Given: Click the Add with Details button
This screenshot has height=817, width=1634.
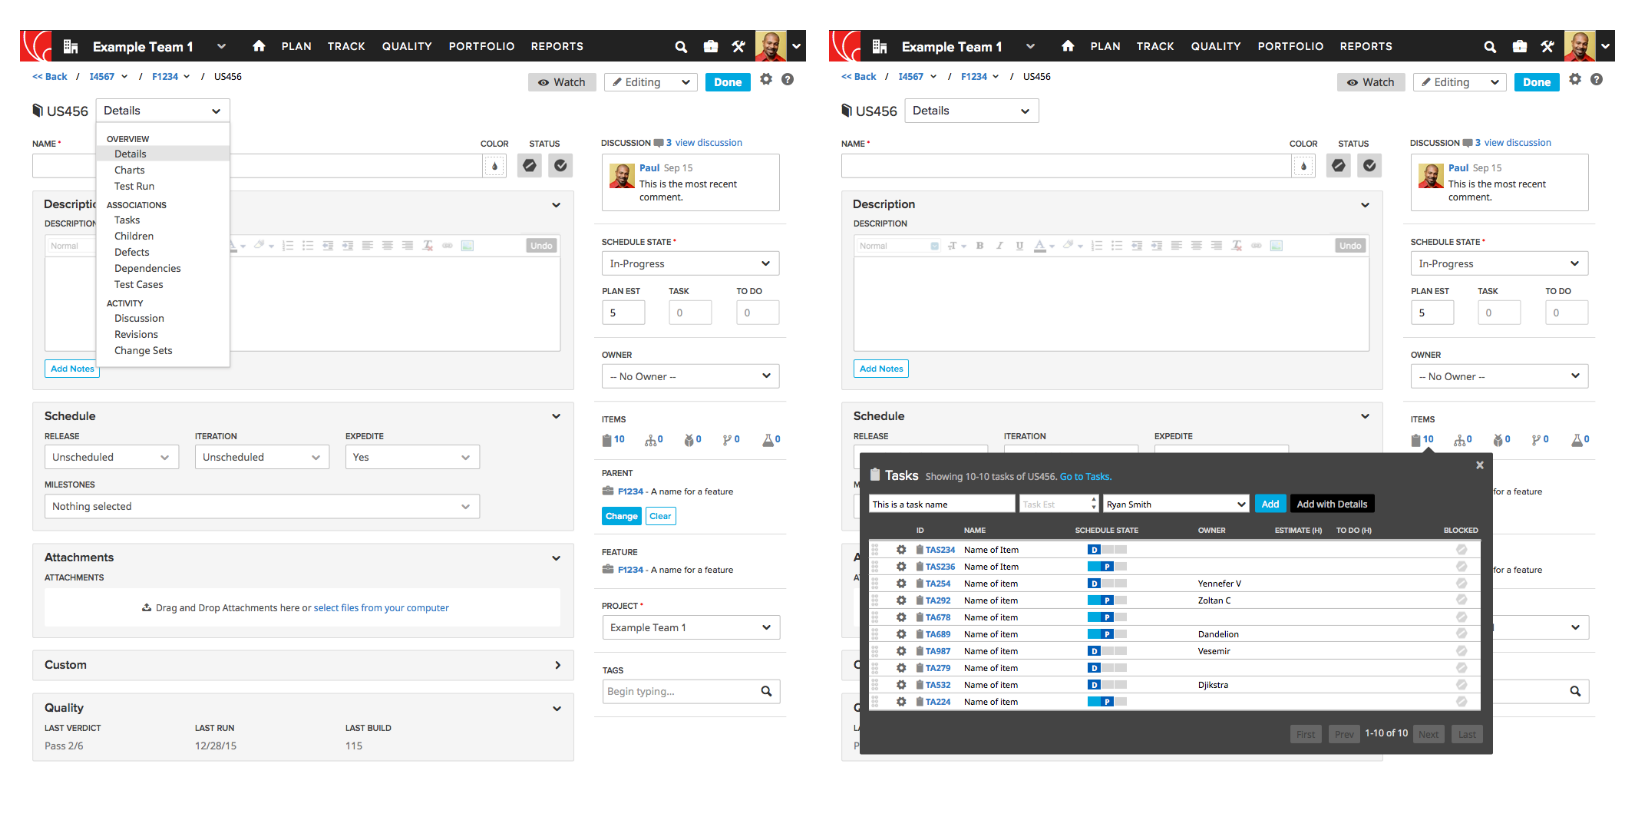Looking at the screenshot, I should [1332, 504].
